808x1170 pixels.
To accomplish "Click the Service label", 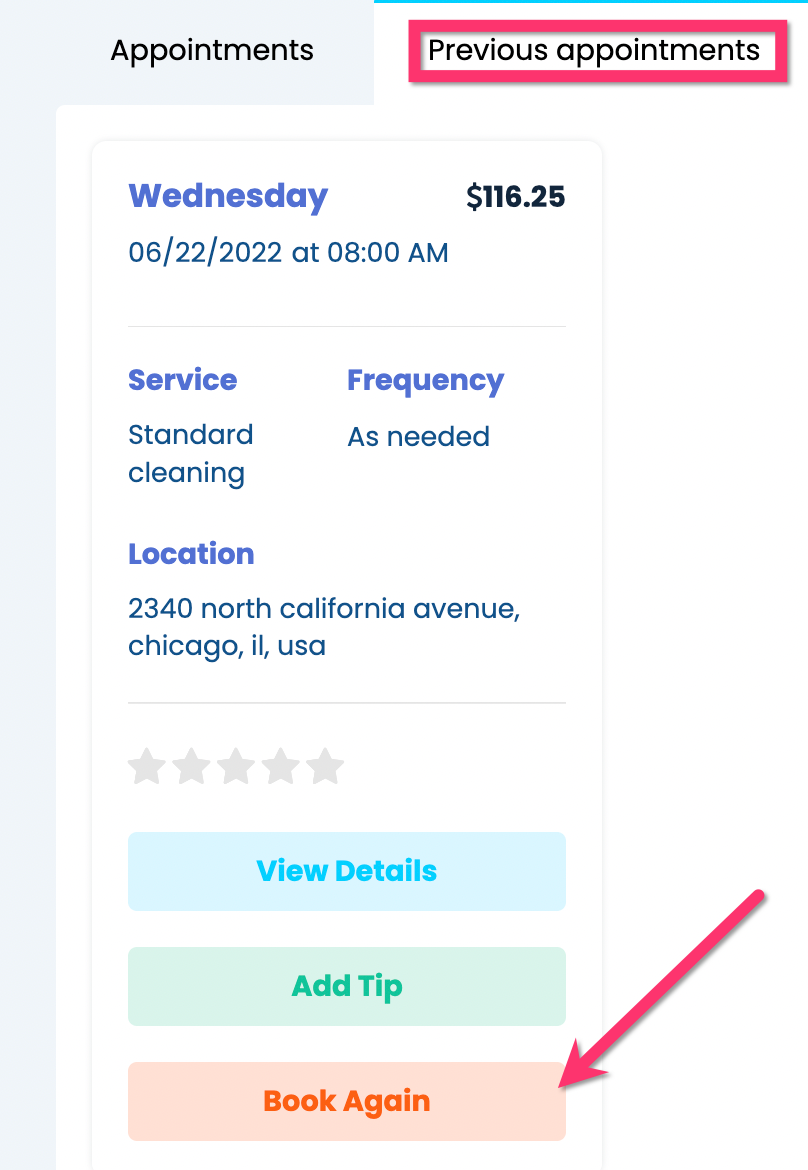I will click(183, 380).
